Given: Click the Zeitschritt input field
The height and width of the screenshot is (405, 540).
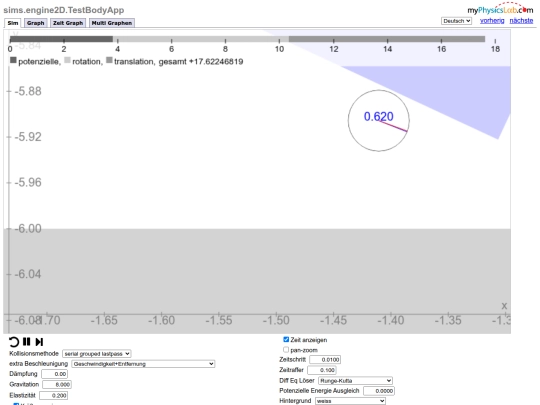Looking at the screenshot, I should click(325, 360).
